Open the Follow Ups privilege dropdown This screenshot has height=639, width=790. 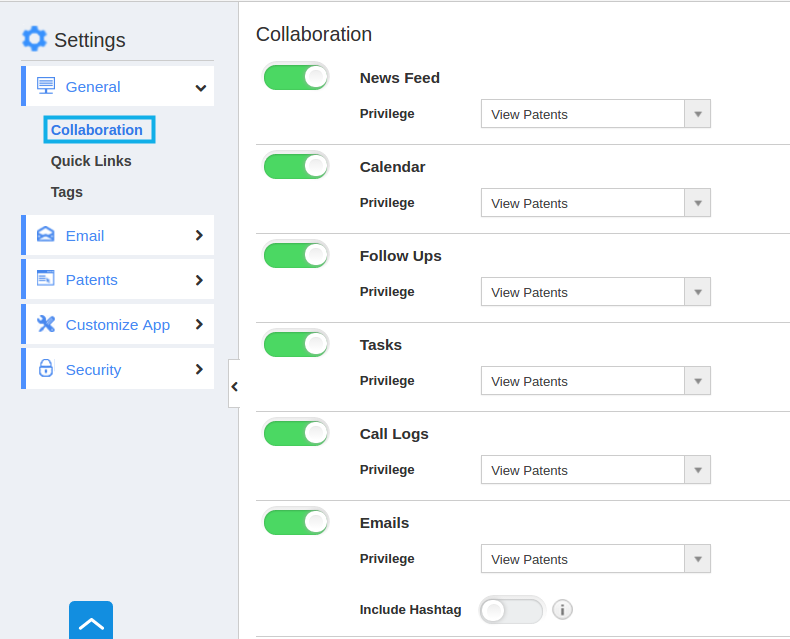tap(596, 292)
